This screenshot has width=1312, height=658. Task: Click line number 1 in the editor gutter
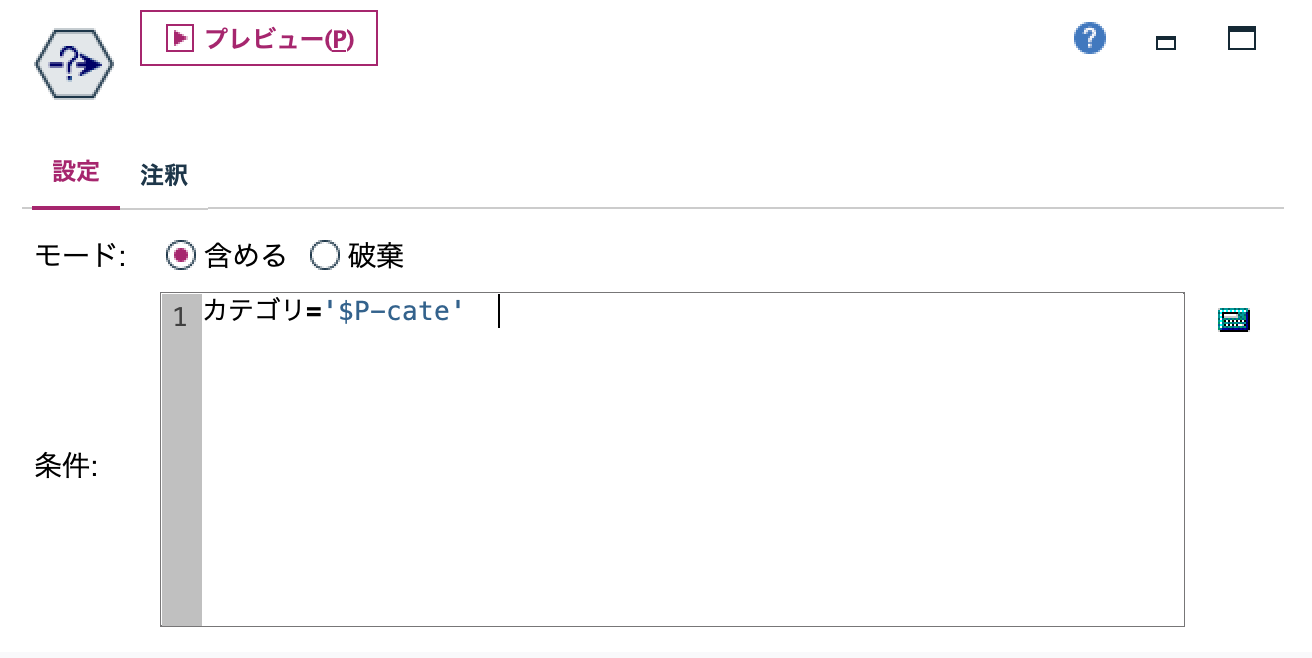pos(180,317)
